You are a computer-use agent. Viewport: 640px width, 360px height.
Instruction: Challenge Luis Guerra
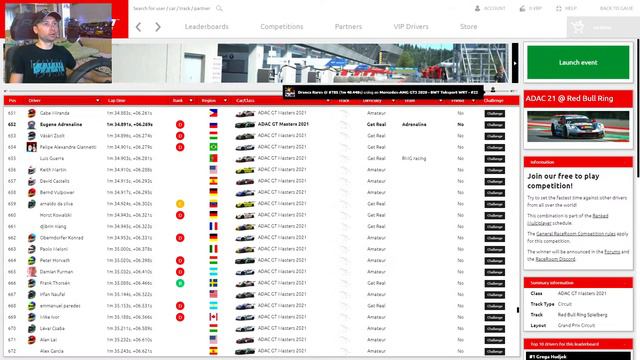495,158
